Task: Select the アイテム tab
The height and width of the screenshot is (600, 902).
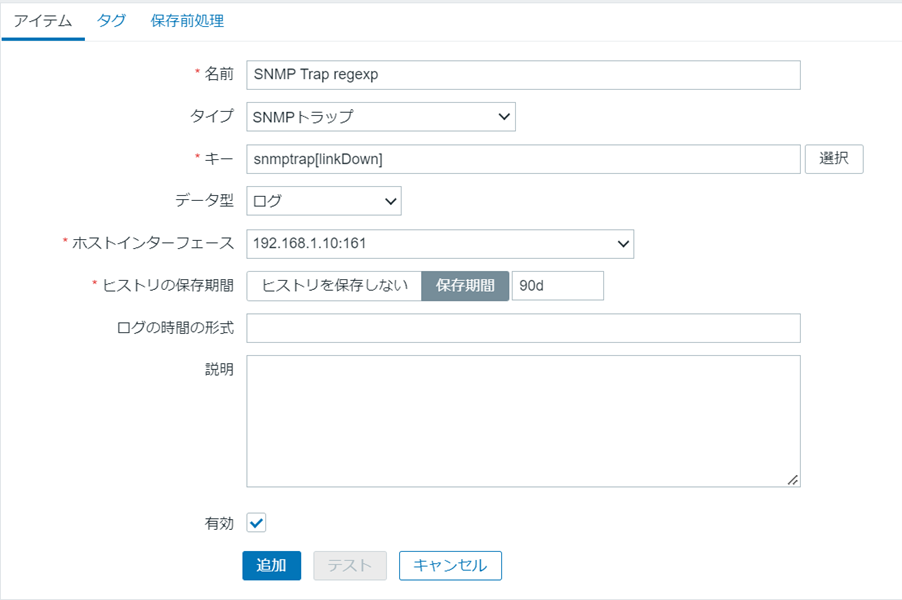Action: 43,21
